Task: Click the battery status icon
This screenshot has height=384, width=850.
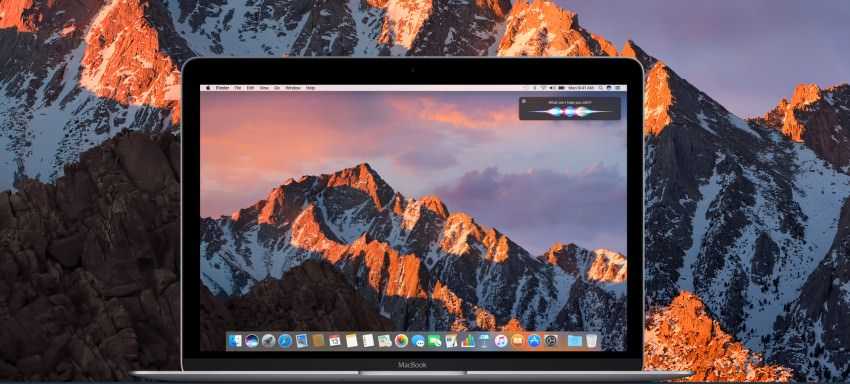Action: coord(562,88)
